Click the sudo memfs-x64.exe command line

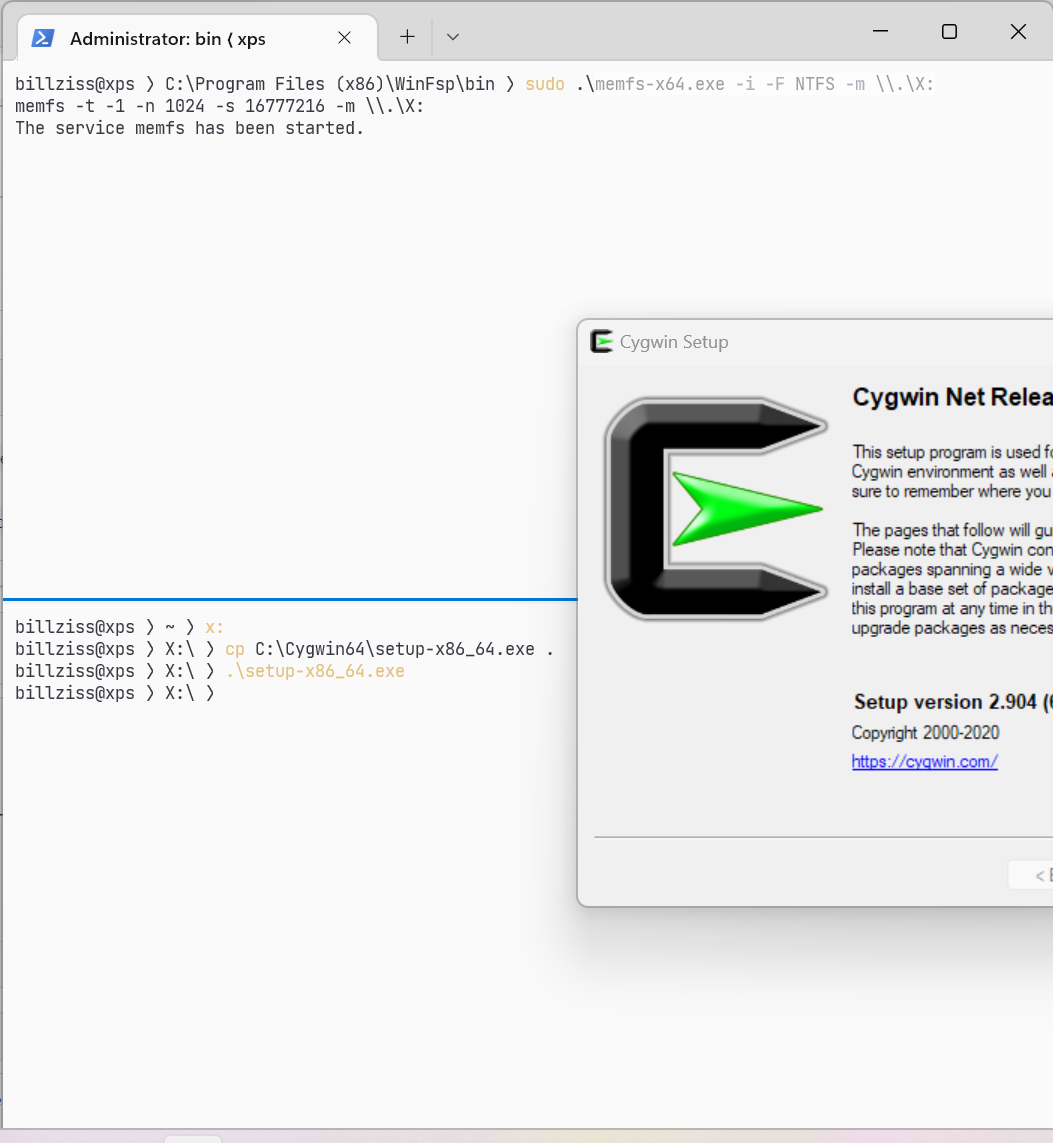(x=474, y=84)
